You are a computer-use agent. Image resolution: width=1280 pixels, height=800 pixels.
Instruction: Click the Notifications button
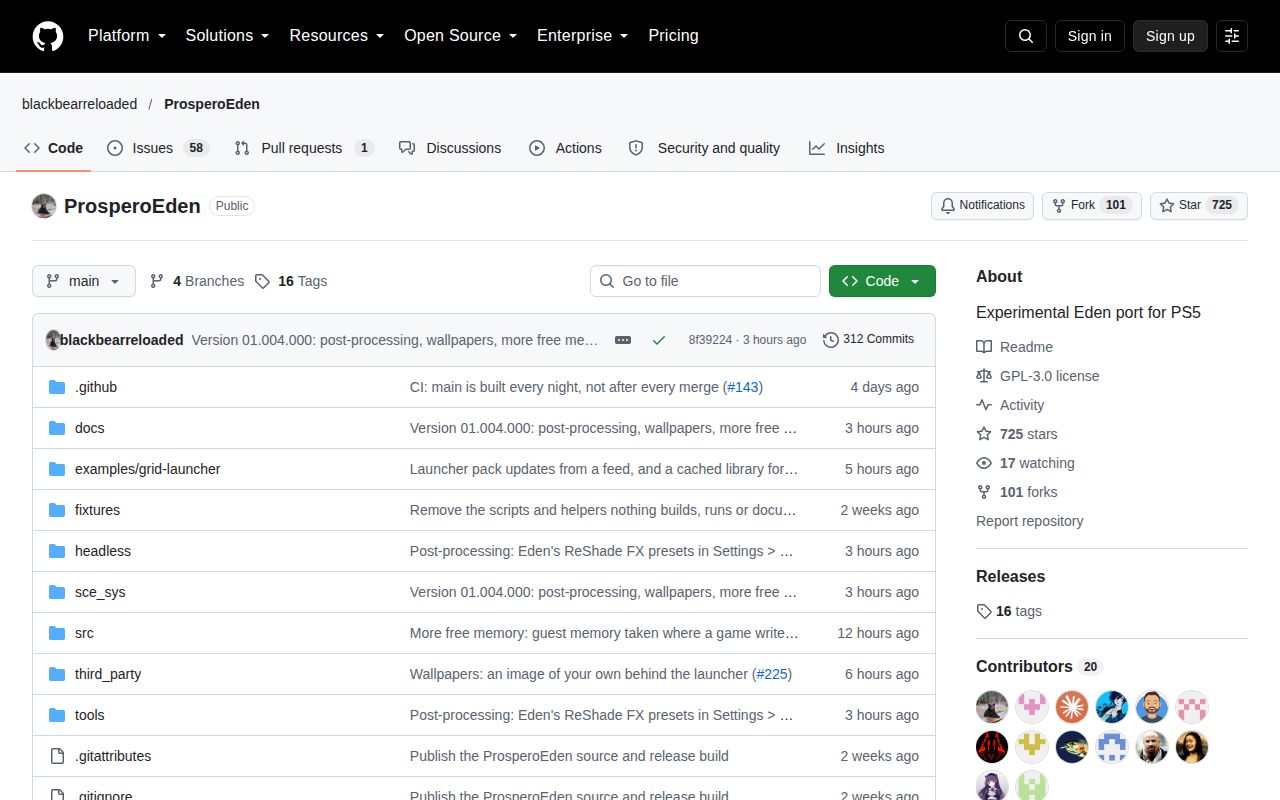coord(982,205)
